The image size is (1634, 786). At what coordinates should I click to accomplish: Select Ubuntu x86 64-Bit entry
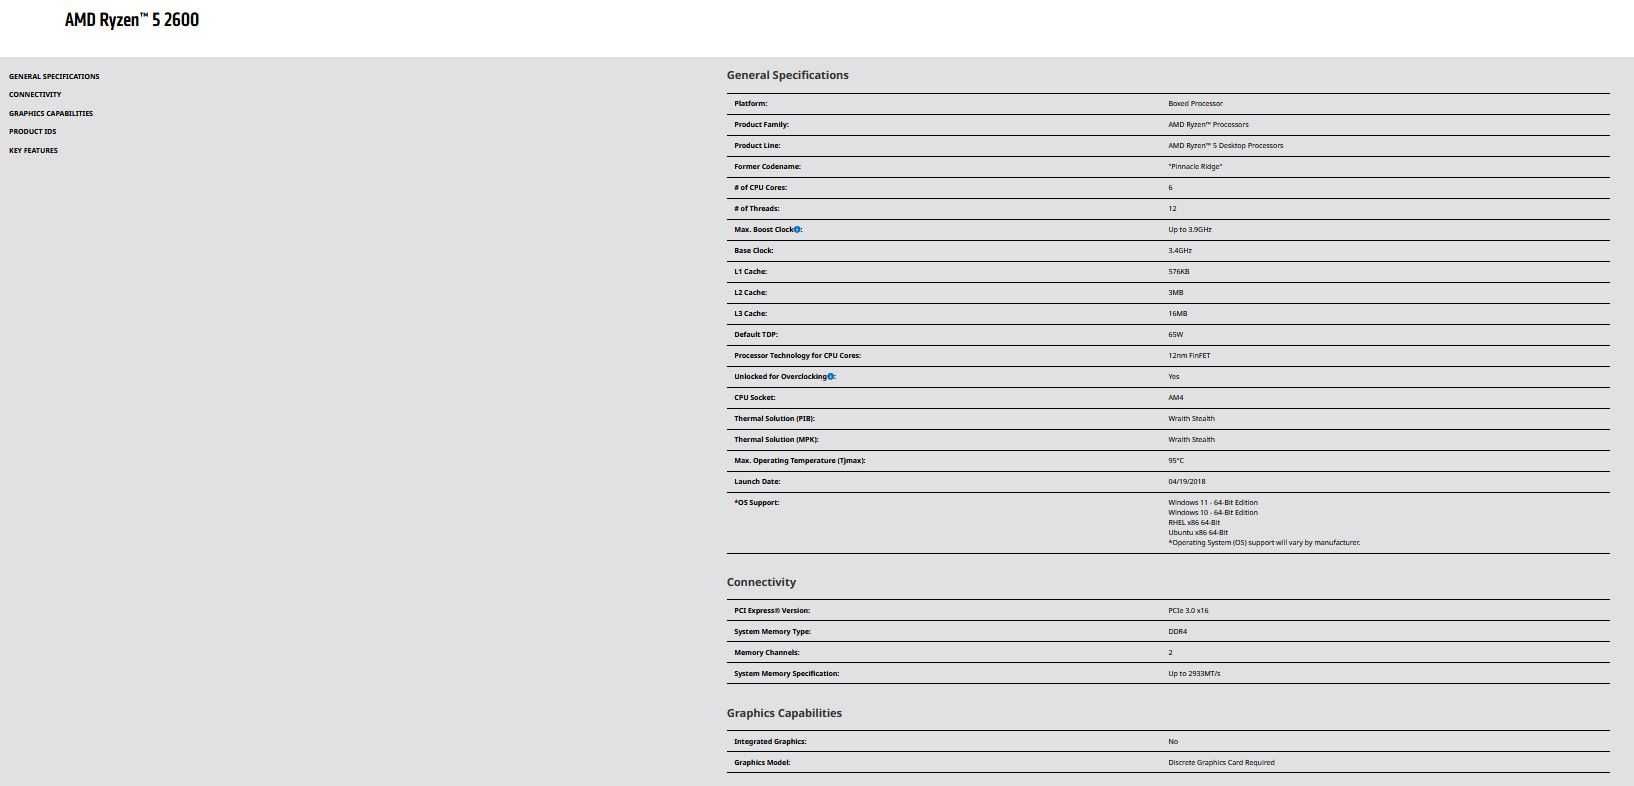[1198, 532]
